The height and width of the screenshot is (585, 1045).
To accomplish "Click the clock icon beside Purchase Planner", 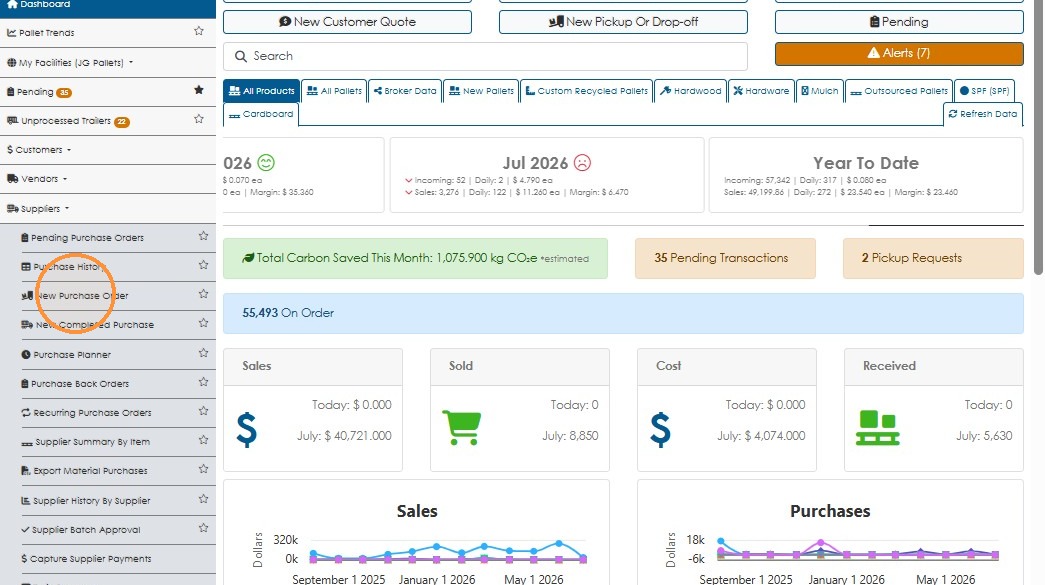I will pos(26,354).
